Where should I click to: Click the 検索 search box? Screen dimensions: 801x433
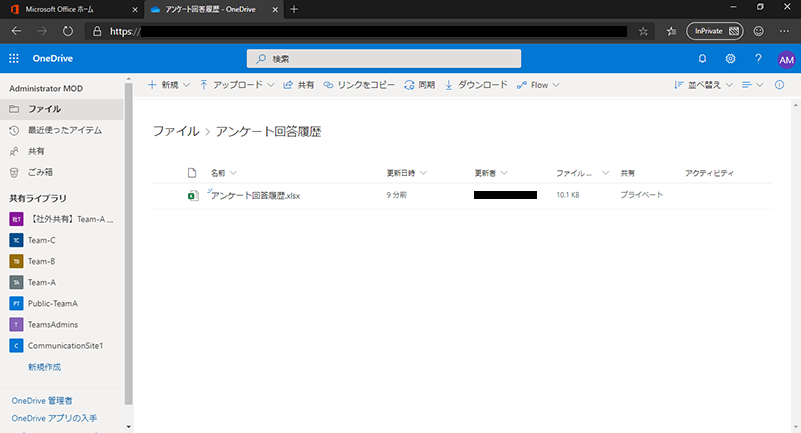tap(383, 59)
